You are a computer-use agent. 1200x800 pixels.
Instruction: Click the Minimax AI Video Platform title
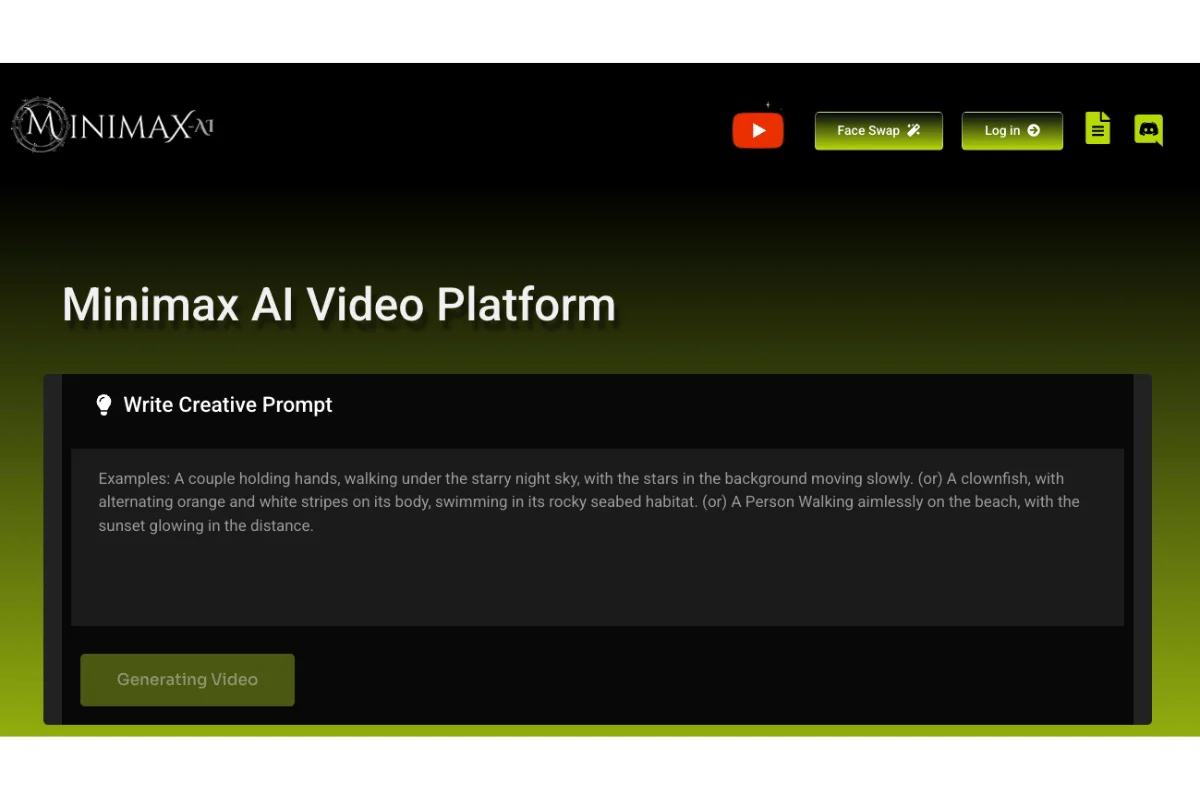[338, 304]
